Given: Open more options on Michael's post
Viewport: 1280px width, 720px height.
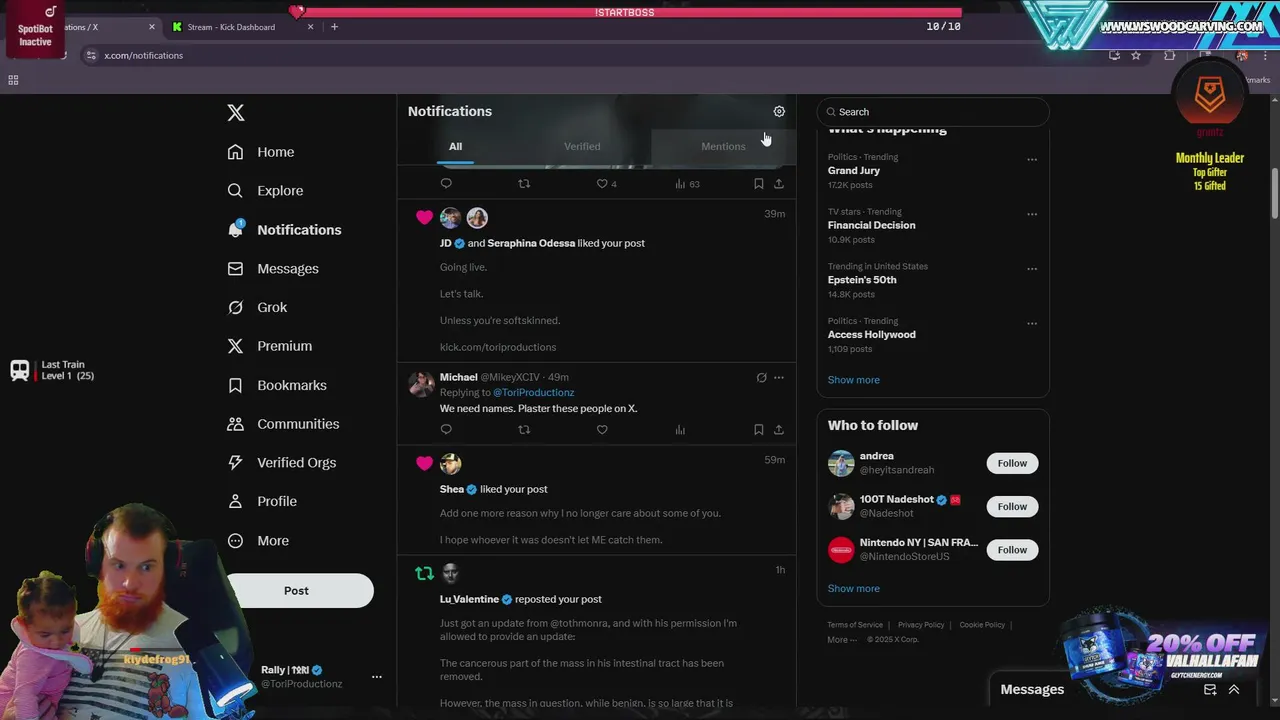Looking at the screenshot, I should pos(779,378).
